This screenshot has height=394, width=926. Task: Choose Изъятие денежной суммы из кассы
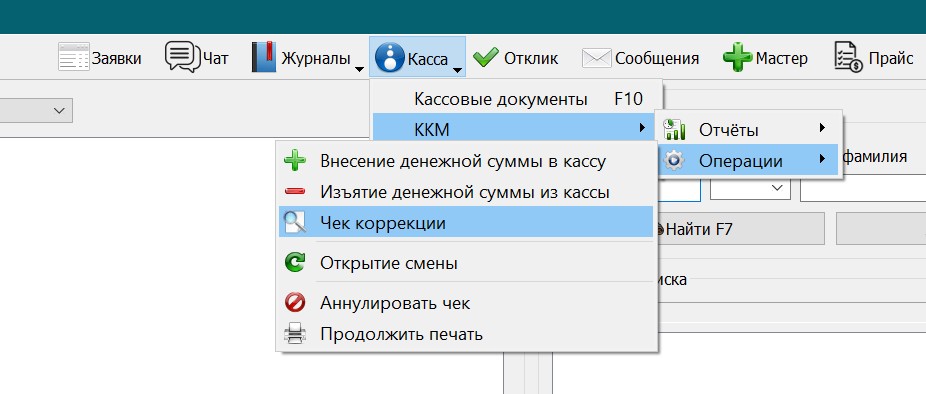tap(466, 191)
